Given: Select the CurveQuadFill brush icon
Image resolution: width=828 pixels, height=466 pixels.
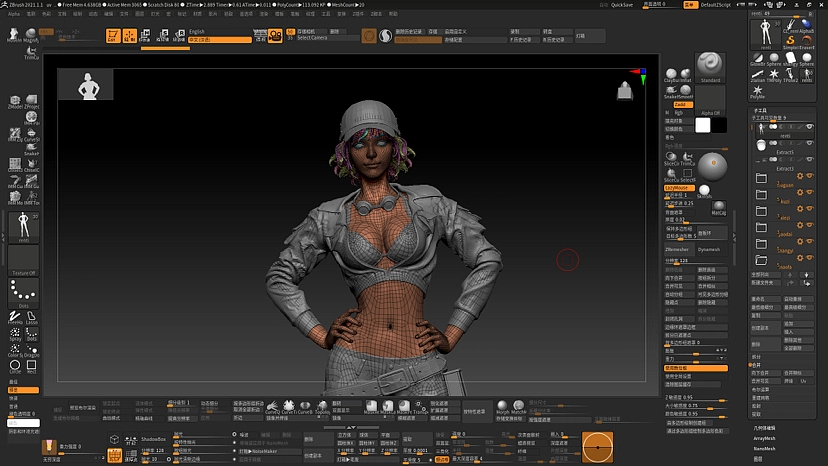Looking at the screenshot, I should 272,407.
